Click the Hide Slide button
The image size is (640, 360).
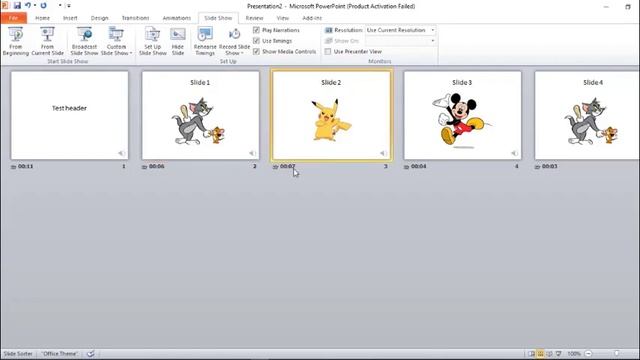coord(178,41)
